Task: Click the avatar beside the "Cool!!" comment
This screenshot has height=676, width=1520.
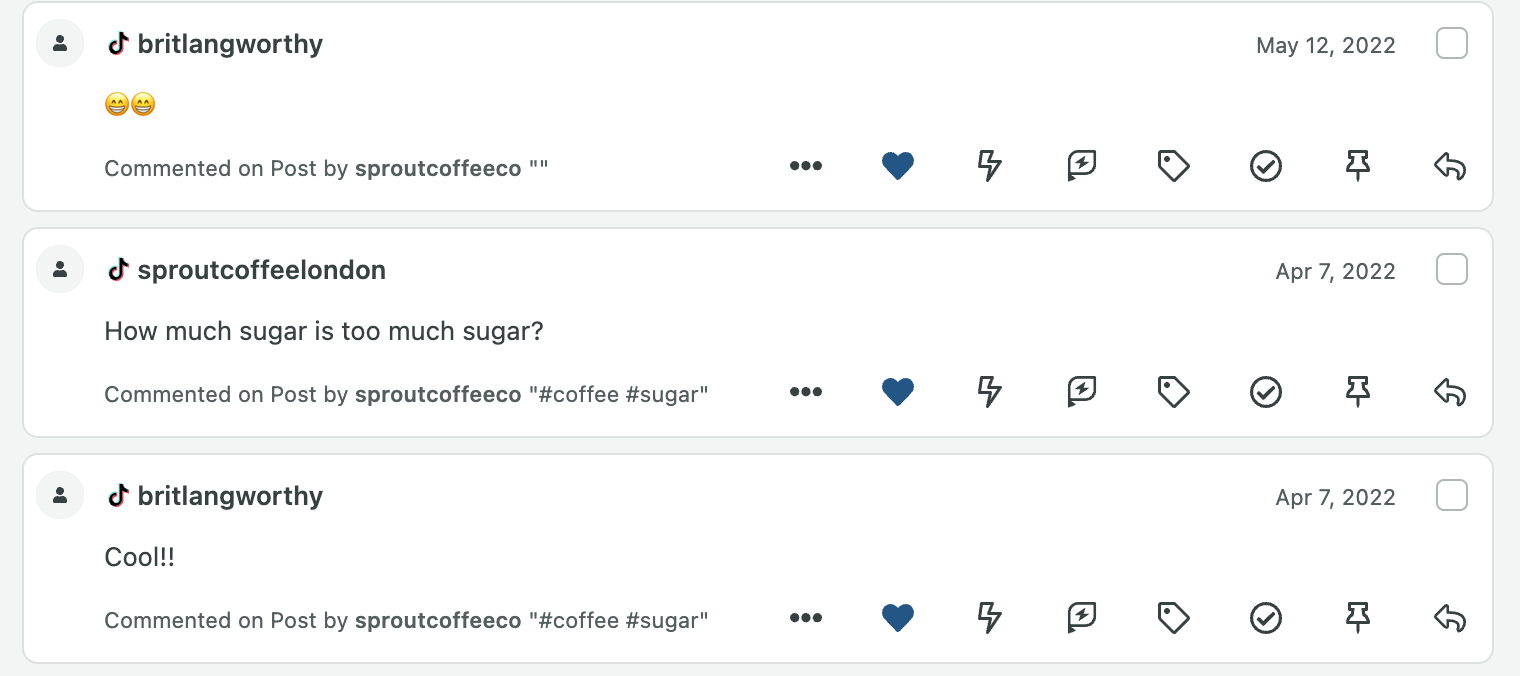Action: click(60, 495)
